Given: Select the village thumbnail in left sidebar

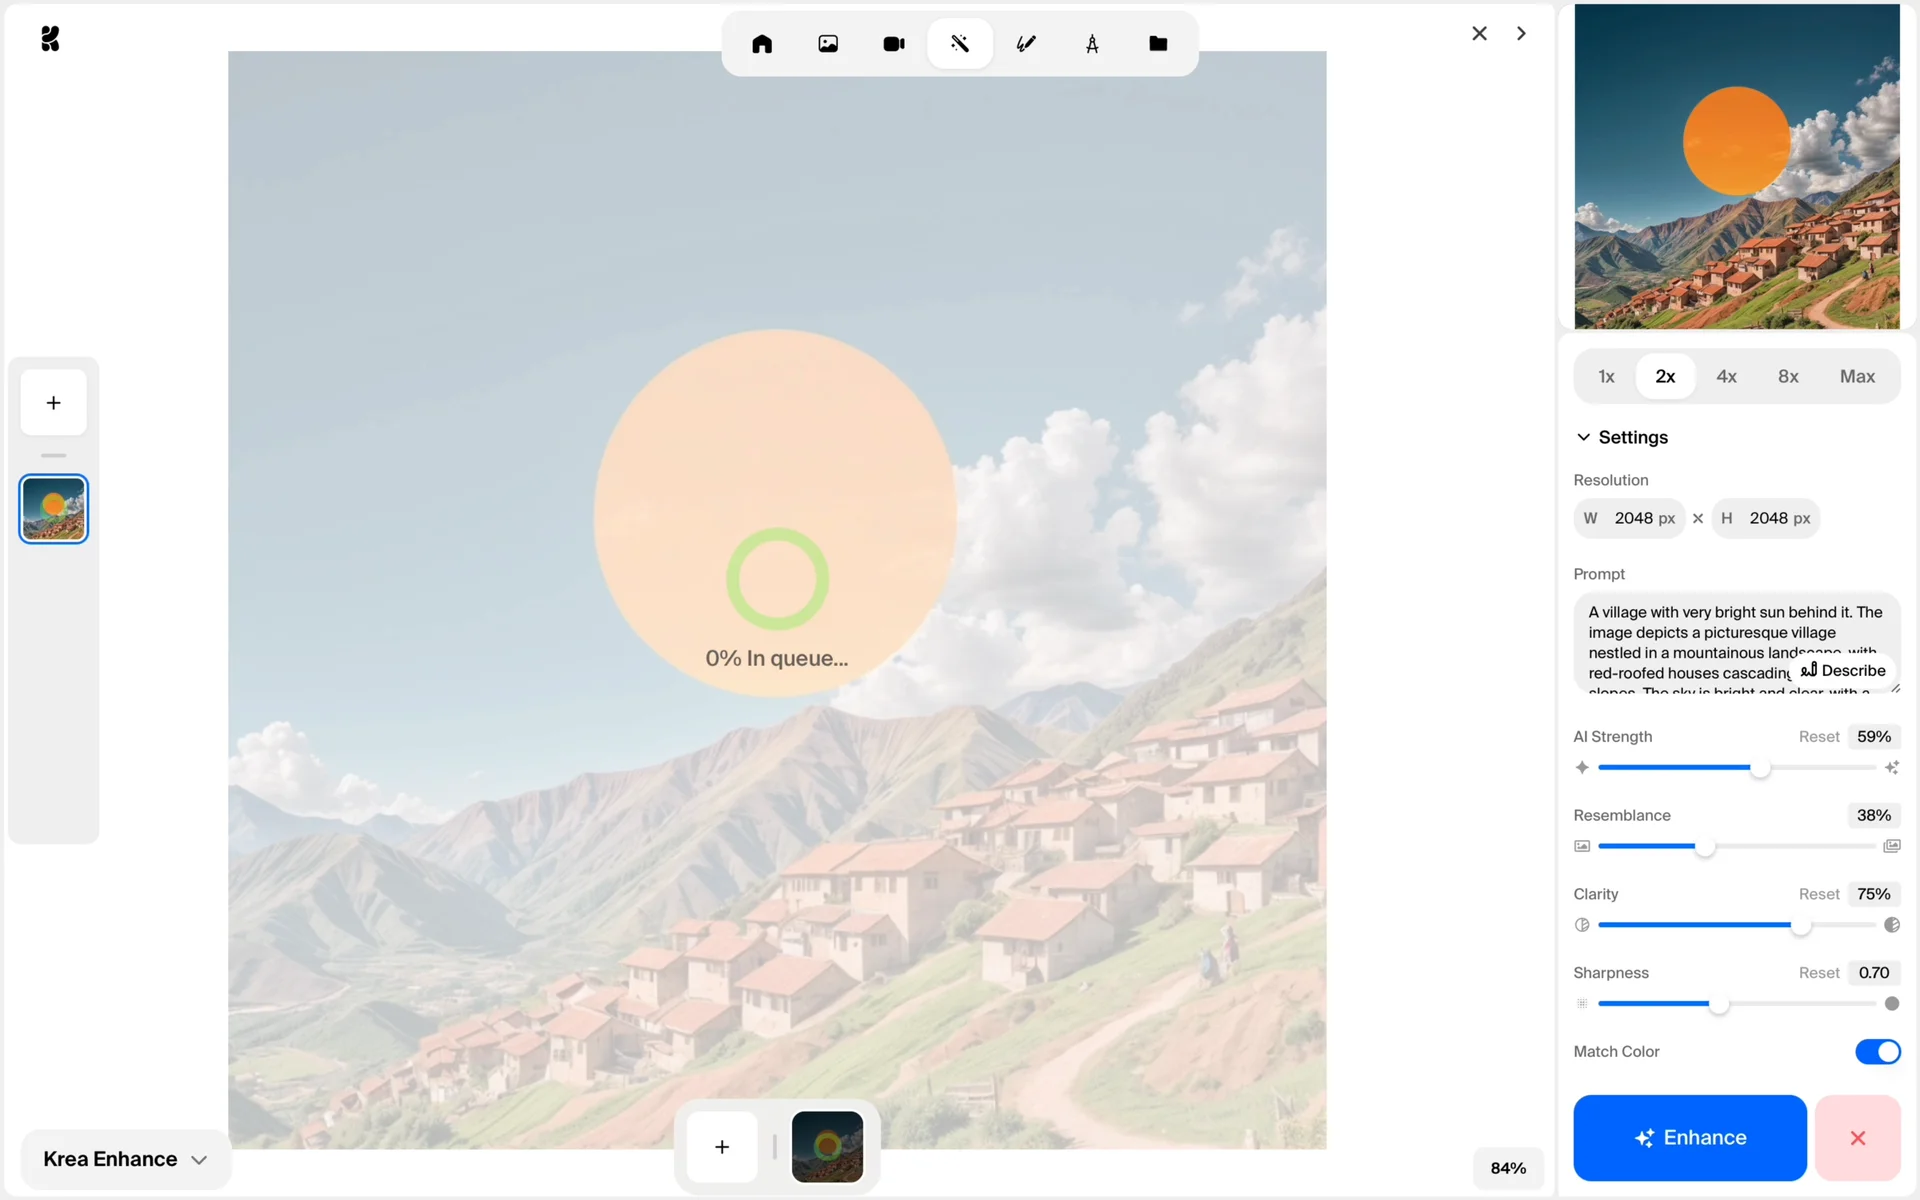Looking at the screenshot, I should tap(54, 509).
